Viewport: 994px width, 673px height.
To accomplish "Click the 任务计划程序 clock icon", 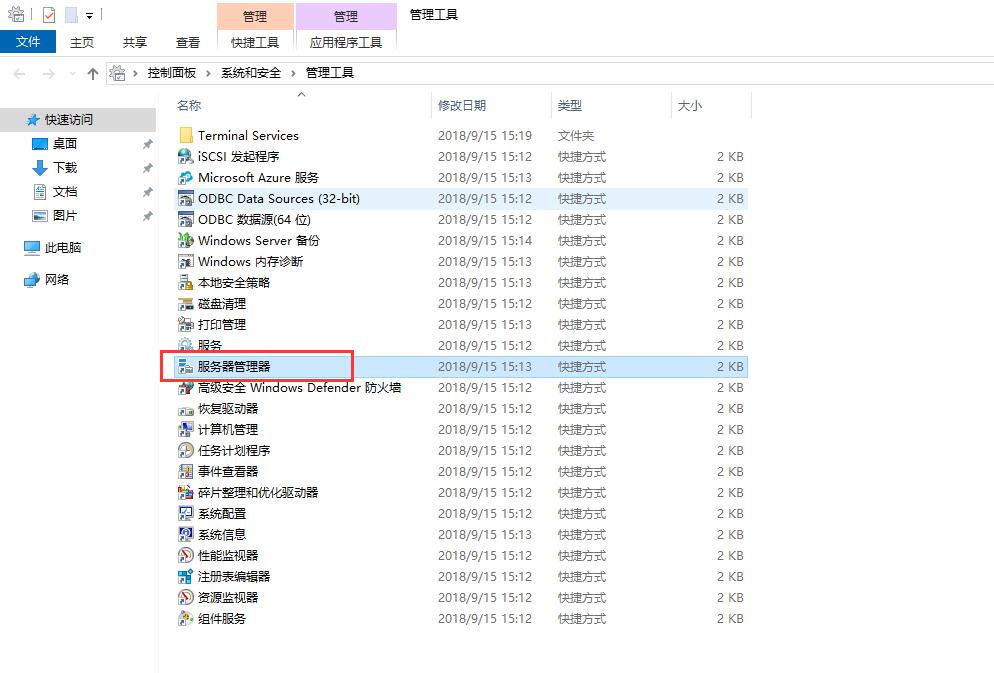I will [186, 451].
